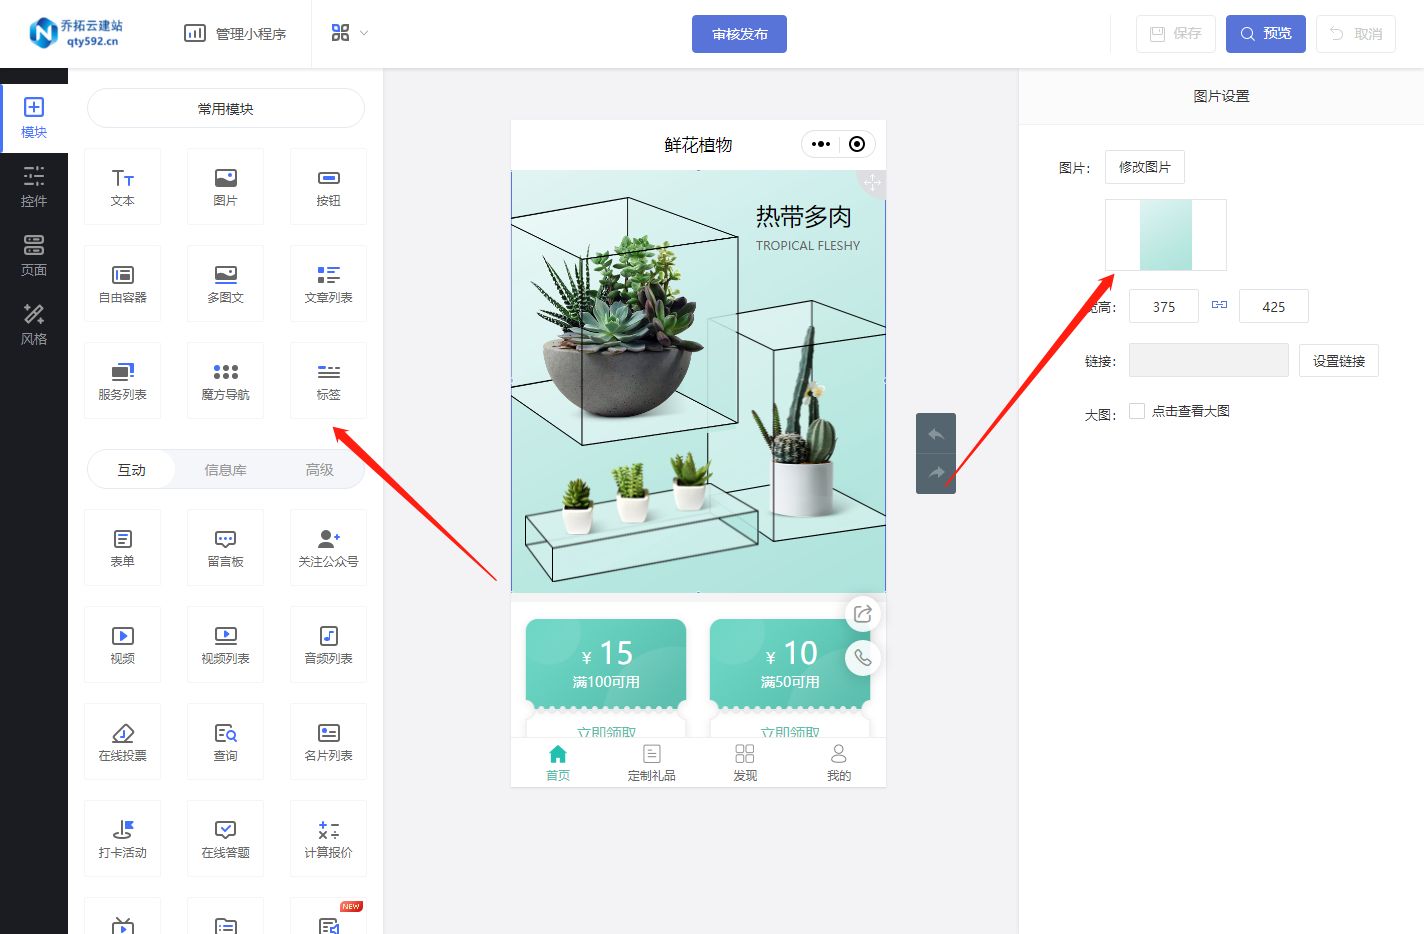Click the 设置链接 set link button
Screen dimensions: 1424x934
pyautogui.click(x=1338, y=360)
